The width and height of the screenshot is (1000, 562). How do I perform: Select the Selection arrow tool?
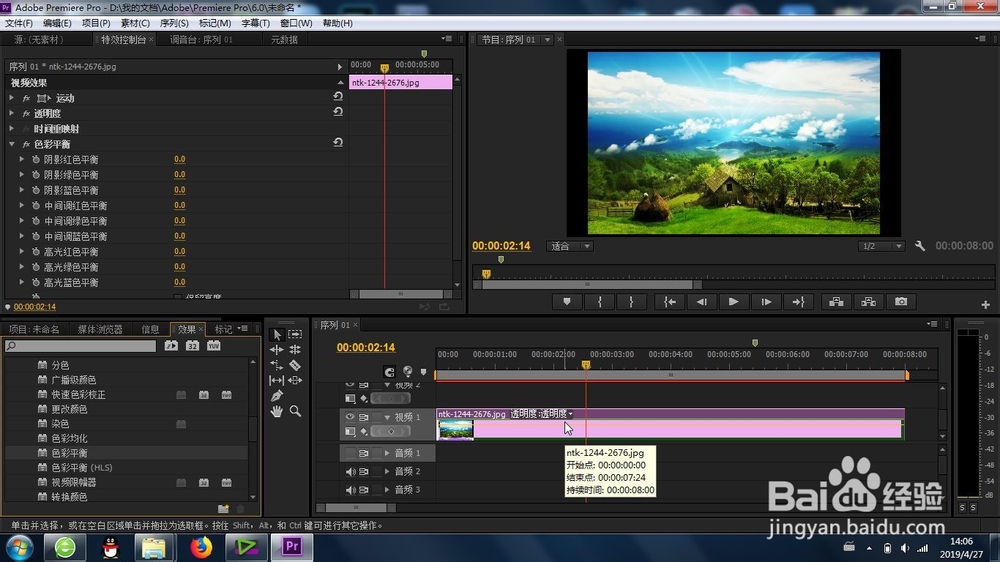point(277,334)
